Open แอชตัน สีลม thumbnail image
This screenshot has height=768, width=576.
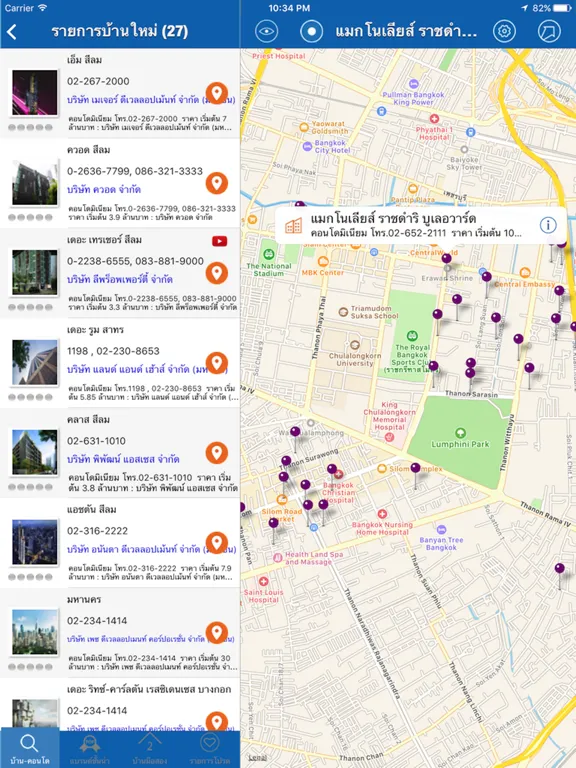tap(35, 543)
